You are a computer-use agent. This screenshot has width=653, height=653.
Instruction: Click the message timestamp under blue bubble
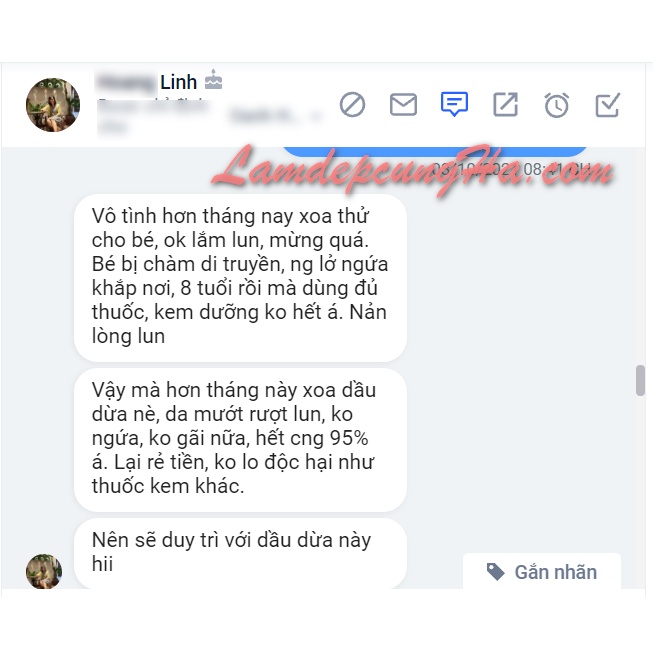click(x=511, y=169)
